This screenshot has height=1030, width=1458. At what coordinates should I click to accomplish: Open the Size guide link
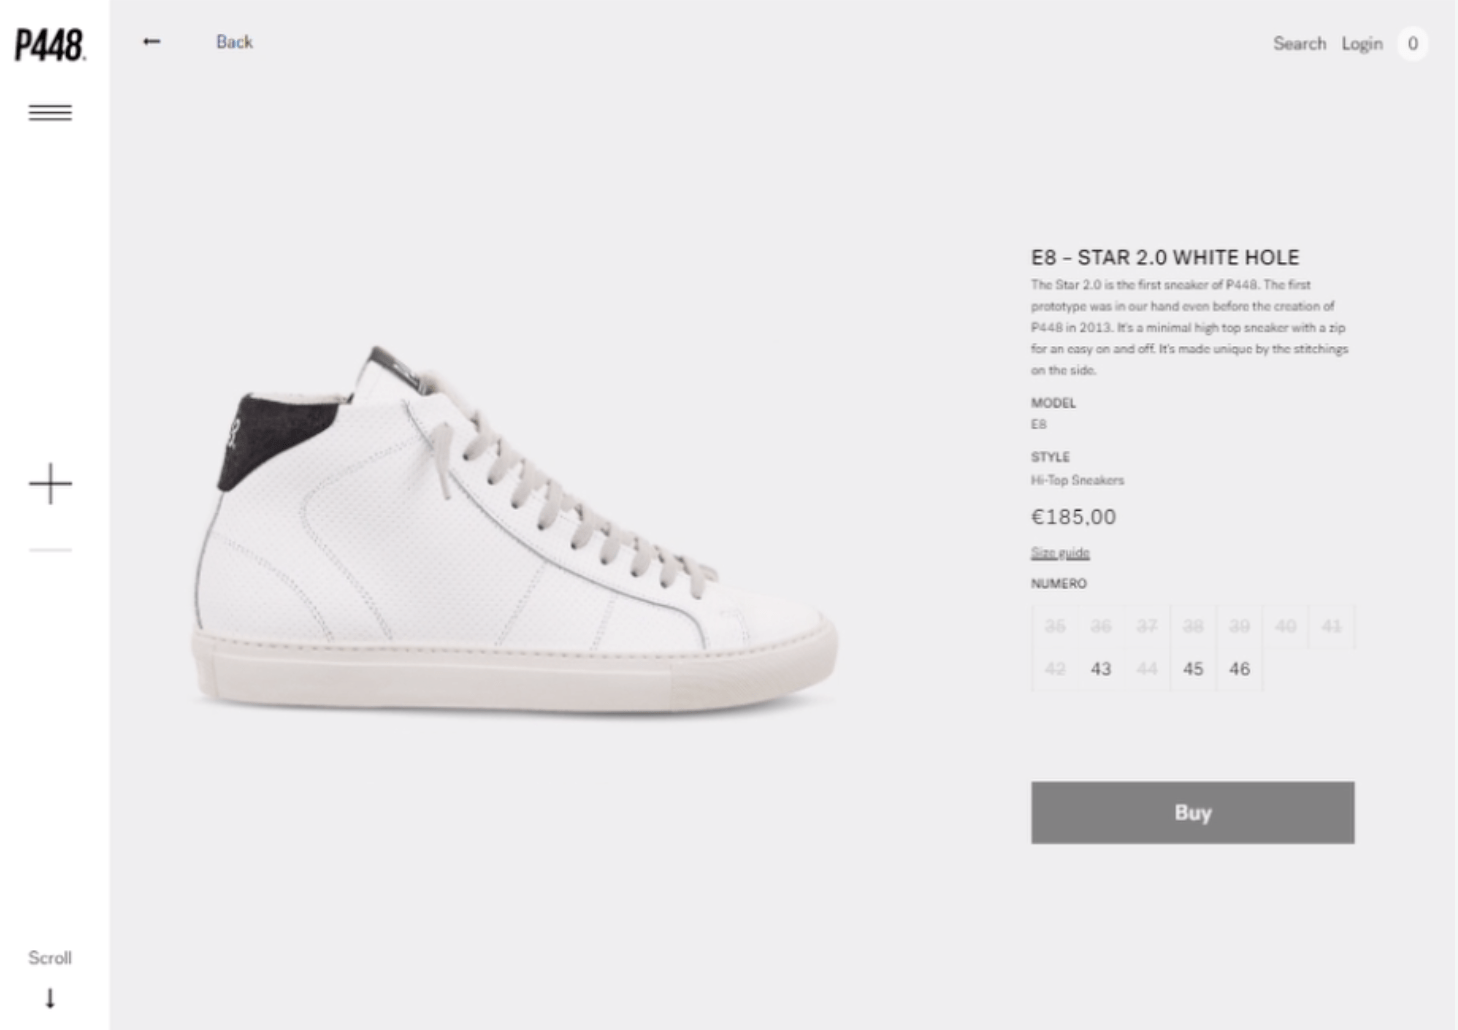pyautogui.click(x=1060, y=553)
